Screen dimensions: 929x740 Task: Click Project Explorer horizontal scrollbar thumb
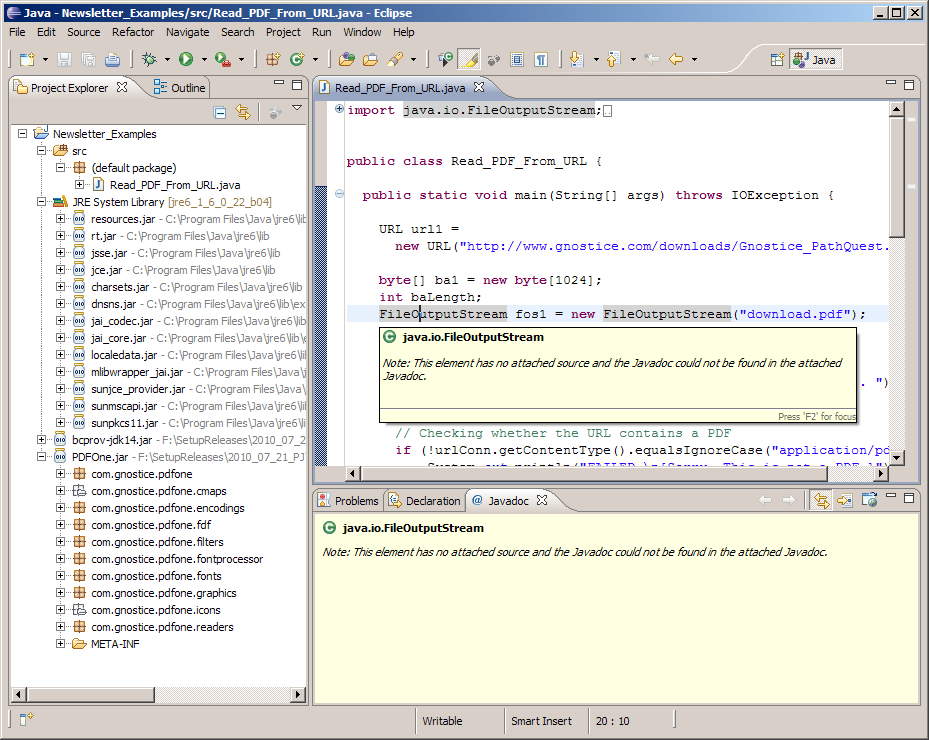[x=91, y=694]
